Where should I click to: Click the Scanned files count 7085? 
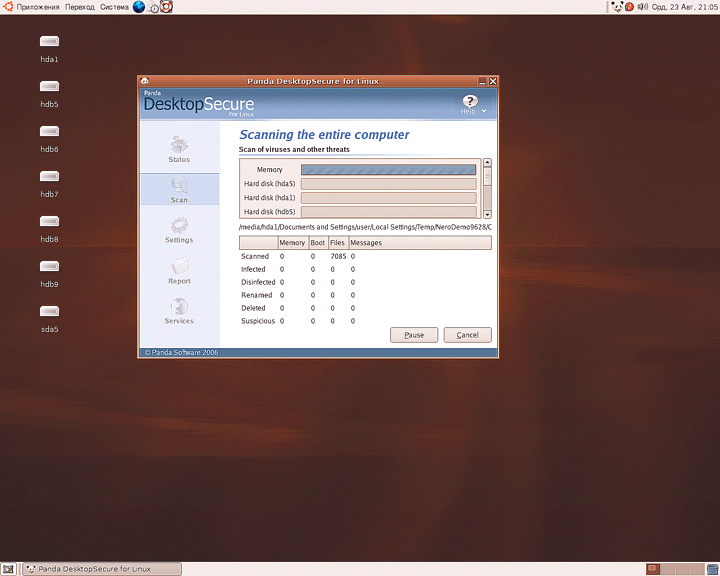click(x=338, y=256)
